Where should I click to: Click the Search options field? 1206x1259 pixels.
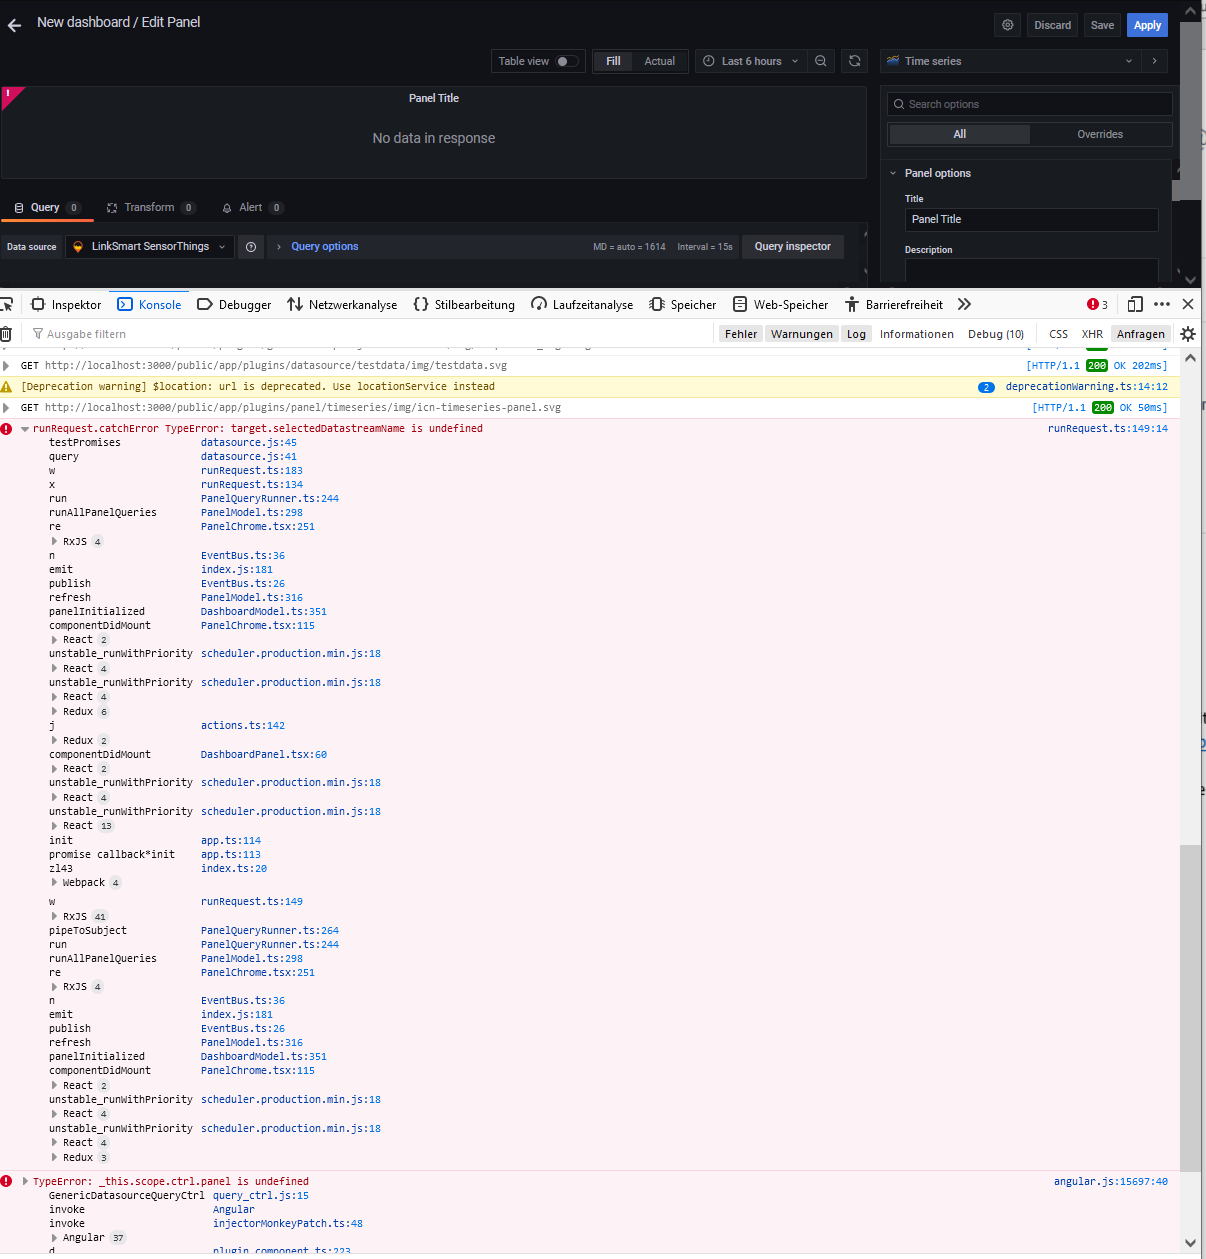click(1029, 103)
